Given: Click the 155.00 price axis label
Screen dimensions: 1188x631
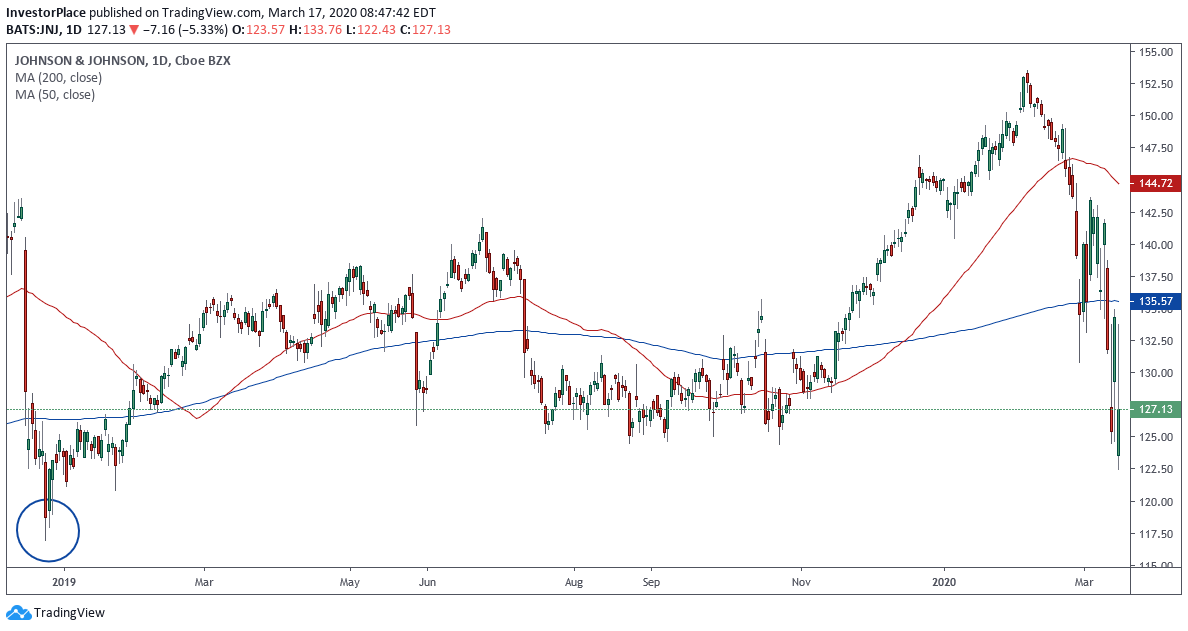Looking at the screenshot, I should (x=1156, y=52).
